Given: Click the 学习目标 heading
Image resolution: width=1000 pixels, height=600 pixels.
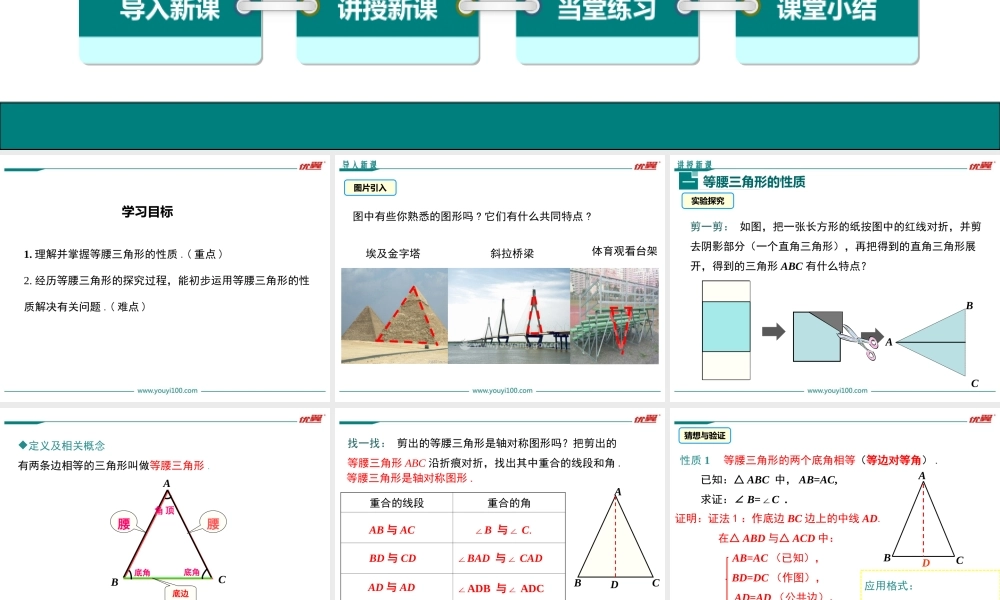Looking at the screenshot, I should (147, 212).
